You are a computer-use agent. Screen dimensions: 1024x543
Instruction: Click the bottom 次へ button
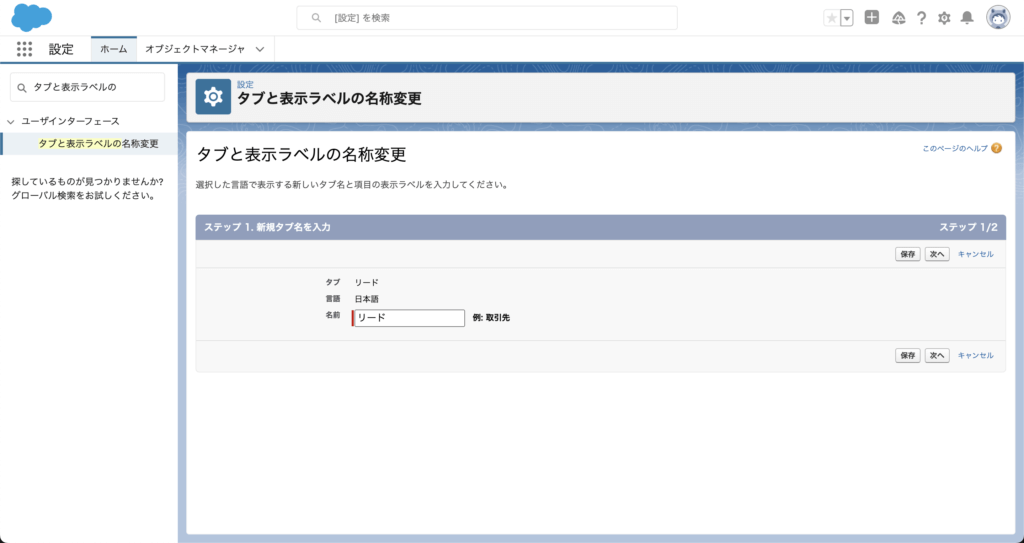point(937,355)
